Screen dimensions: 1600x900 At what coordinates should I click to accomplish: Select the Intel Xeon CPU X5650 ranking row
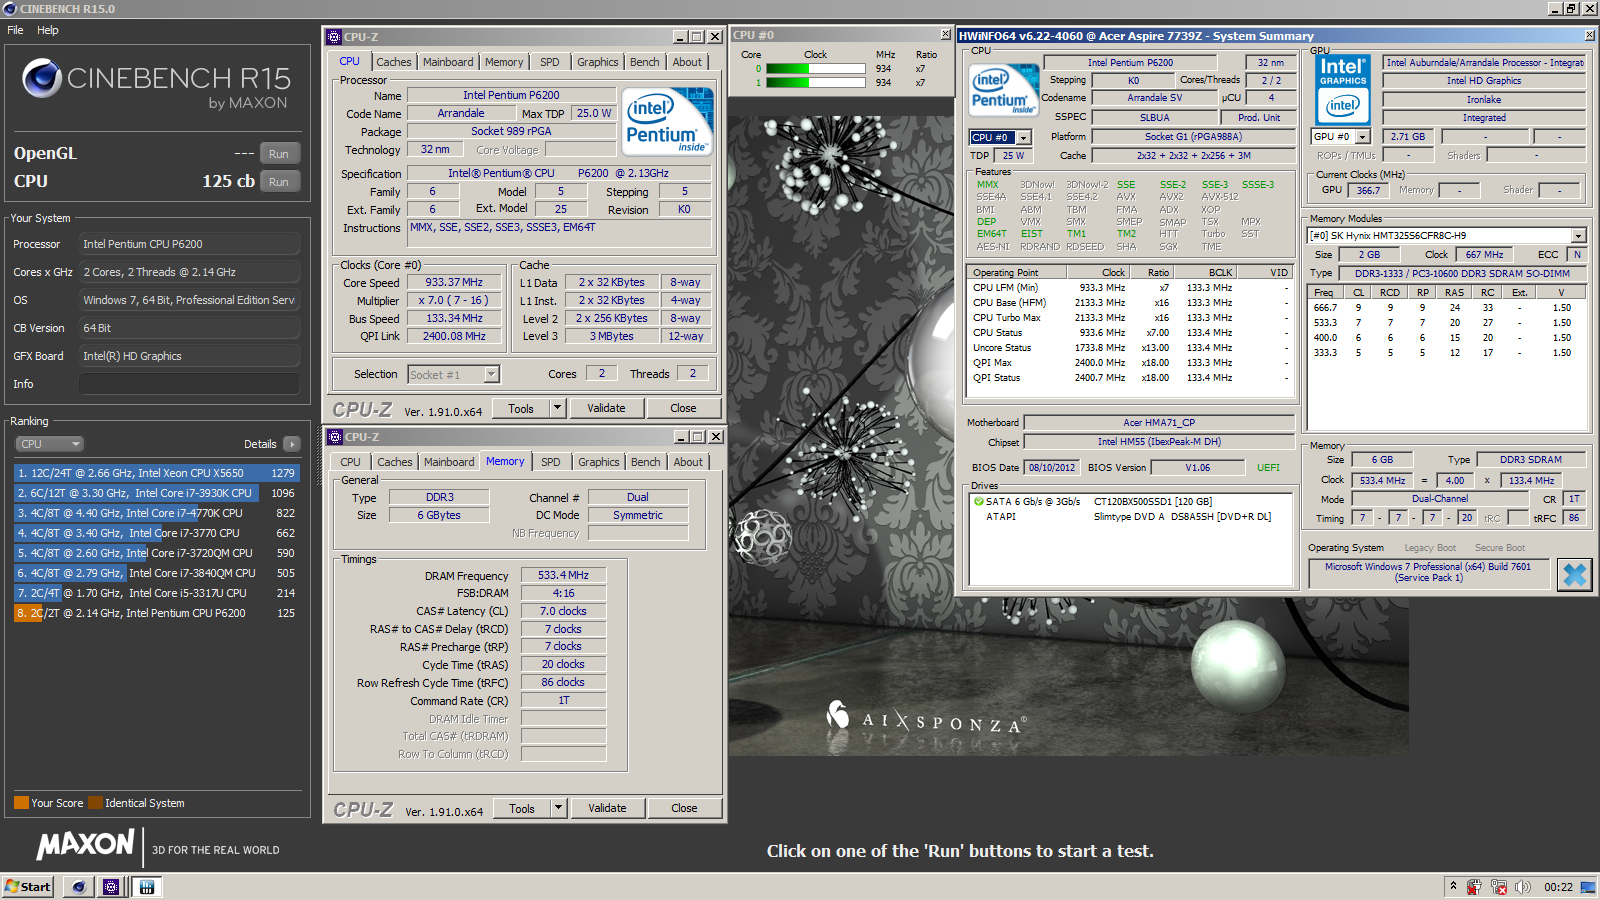[x=156, y=473]
